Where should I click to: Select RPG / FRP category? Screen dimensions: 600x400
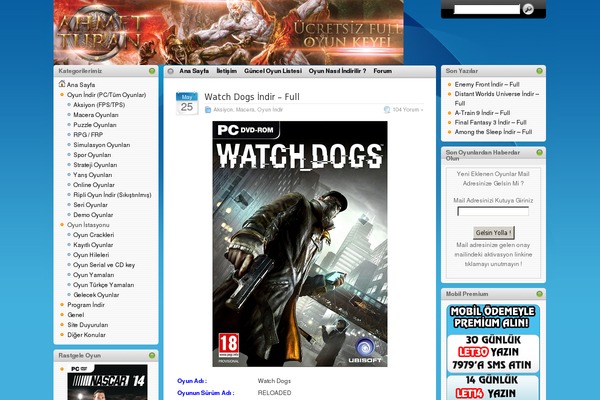click(88, 135)
